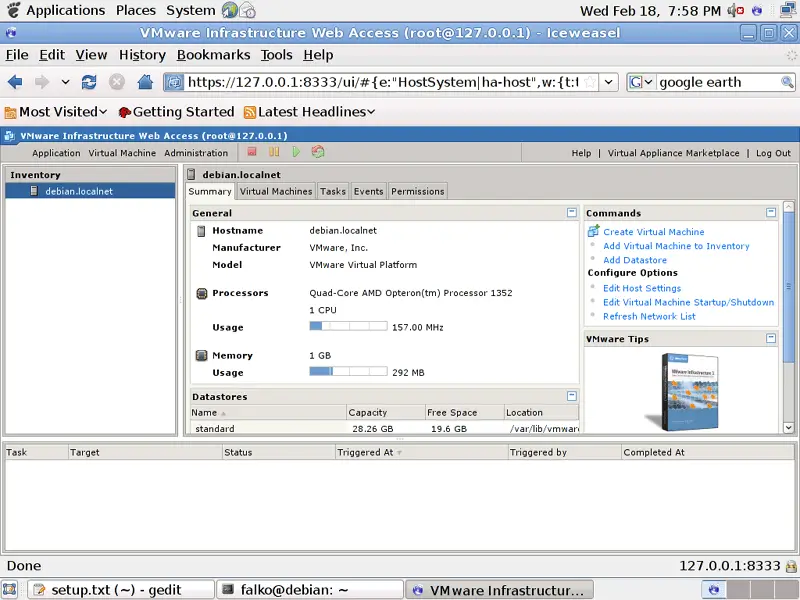
Task: Click the network monitor tray icon
Action: [x=789, y=10]
